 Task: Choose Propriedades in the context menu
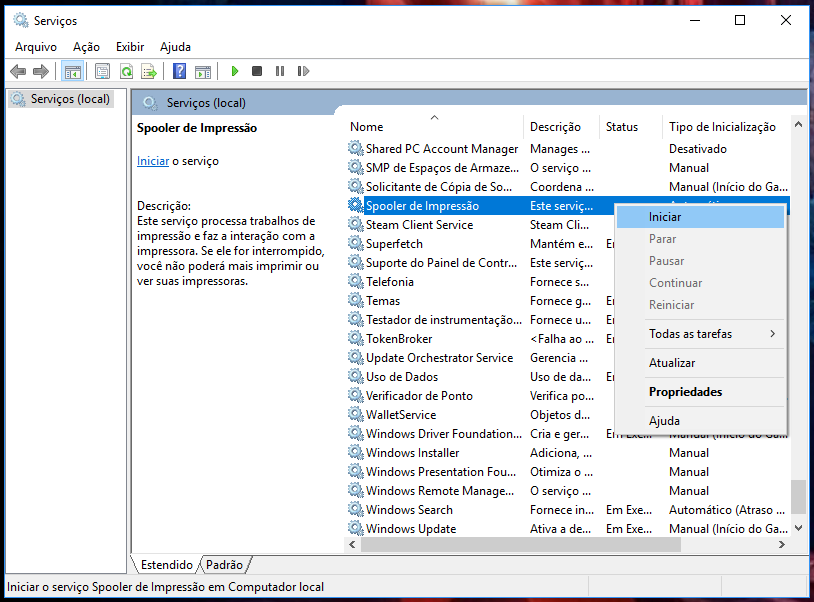700,392
